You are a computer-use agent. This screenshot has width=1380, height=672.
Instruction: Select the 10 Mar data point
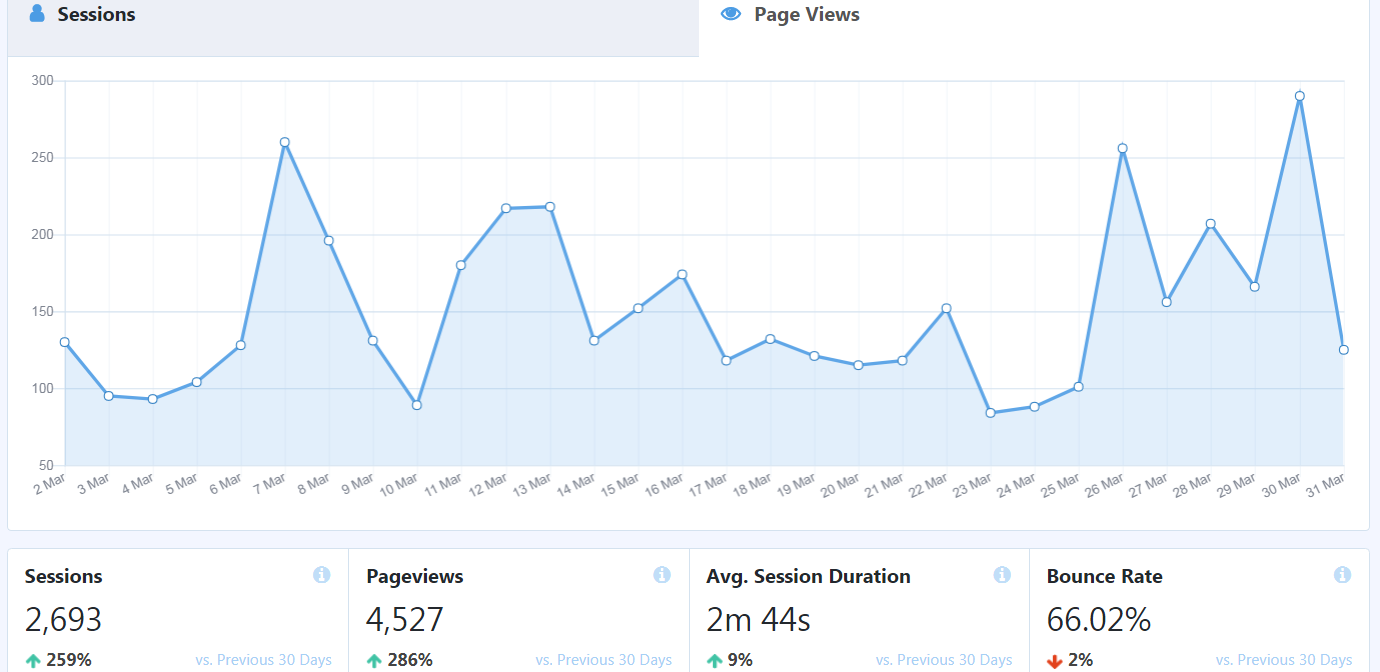[x=417, y=405]
